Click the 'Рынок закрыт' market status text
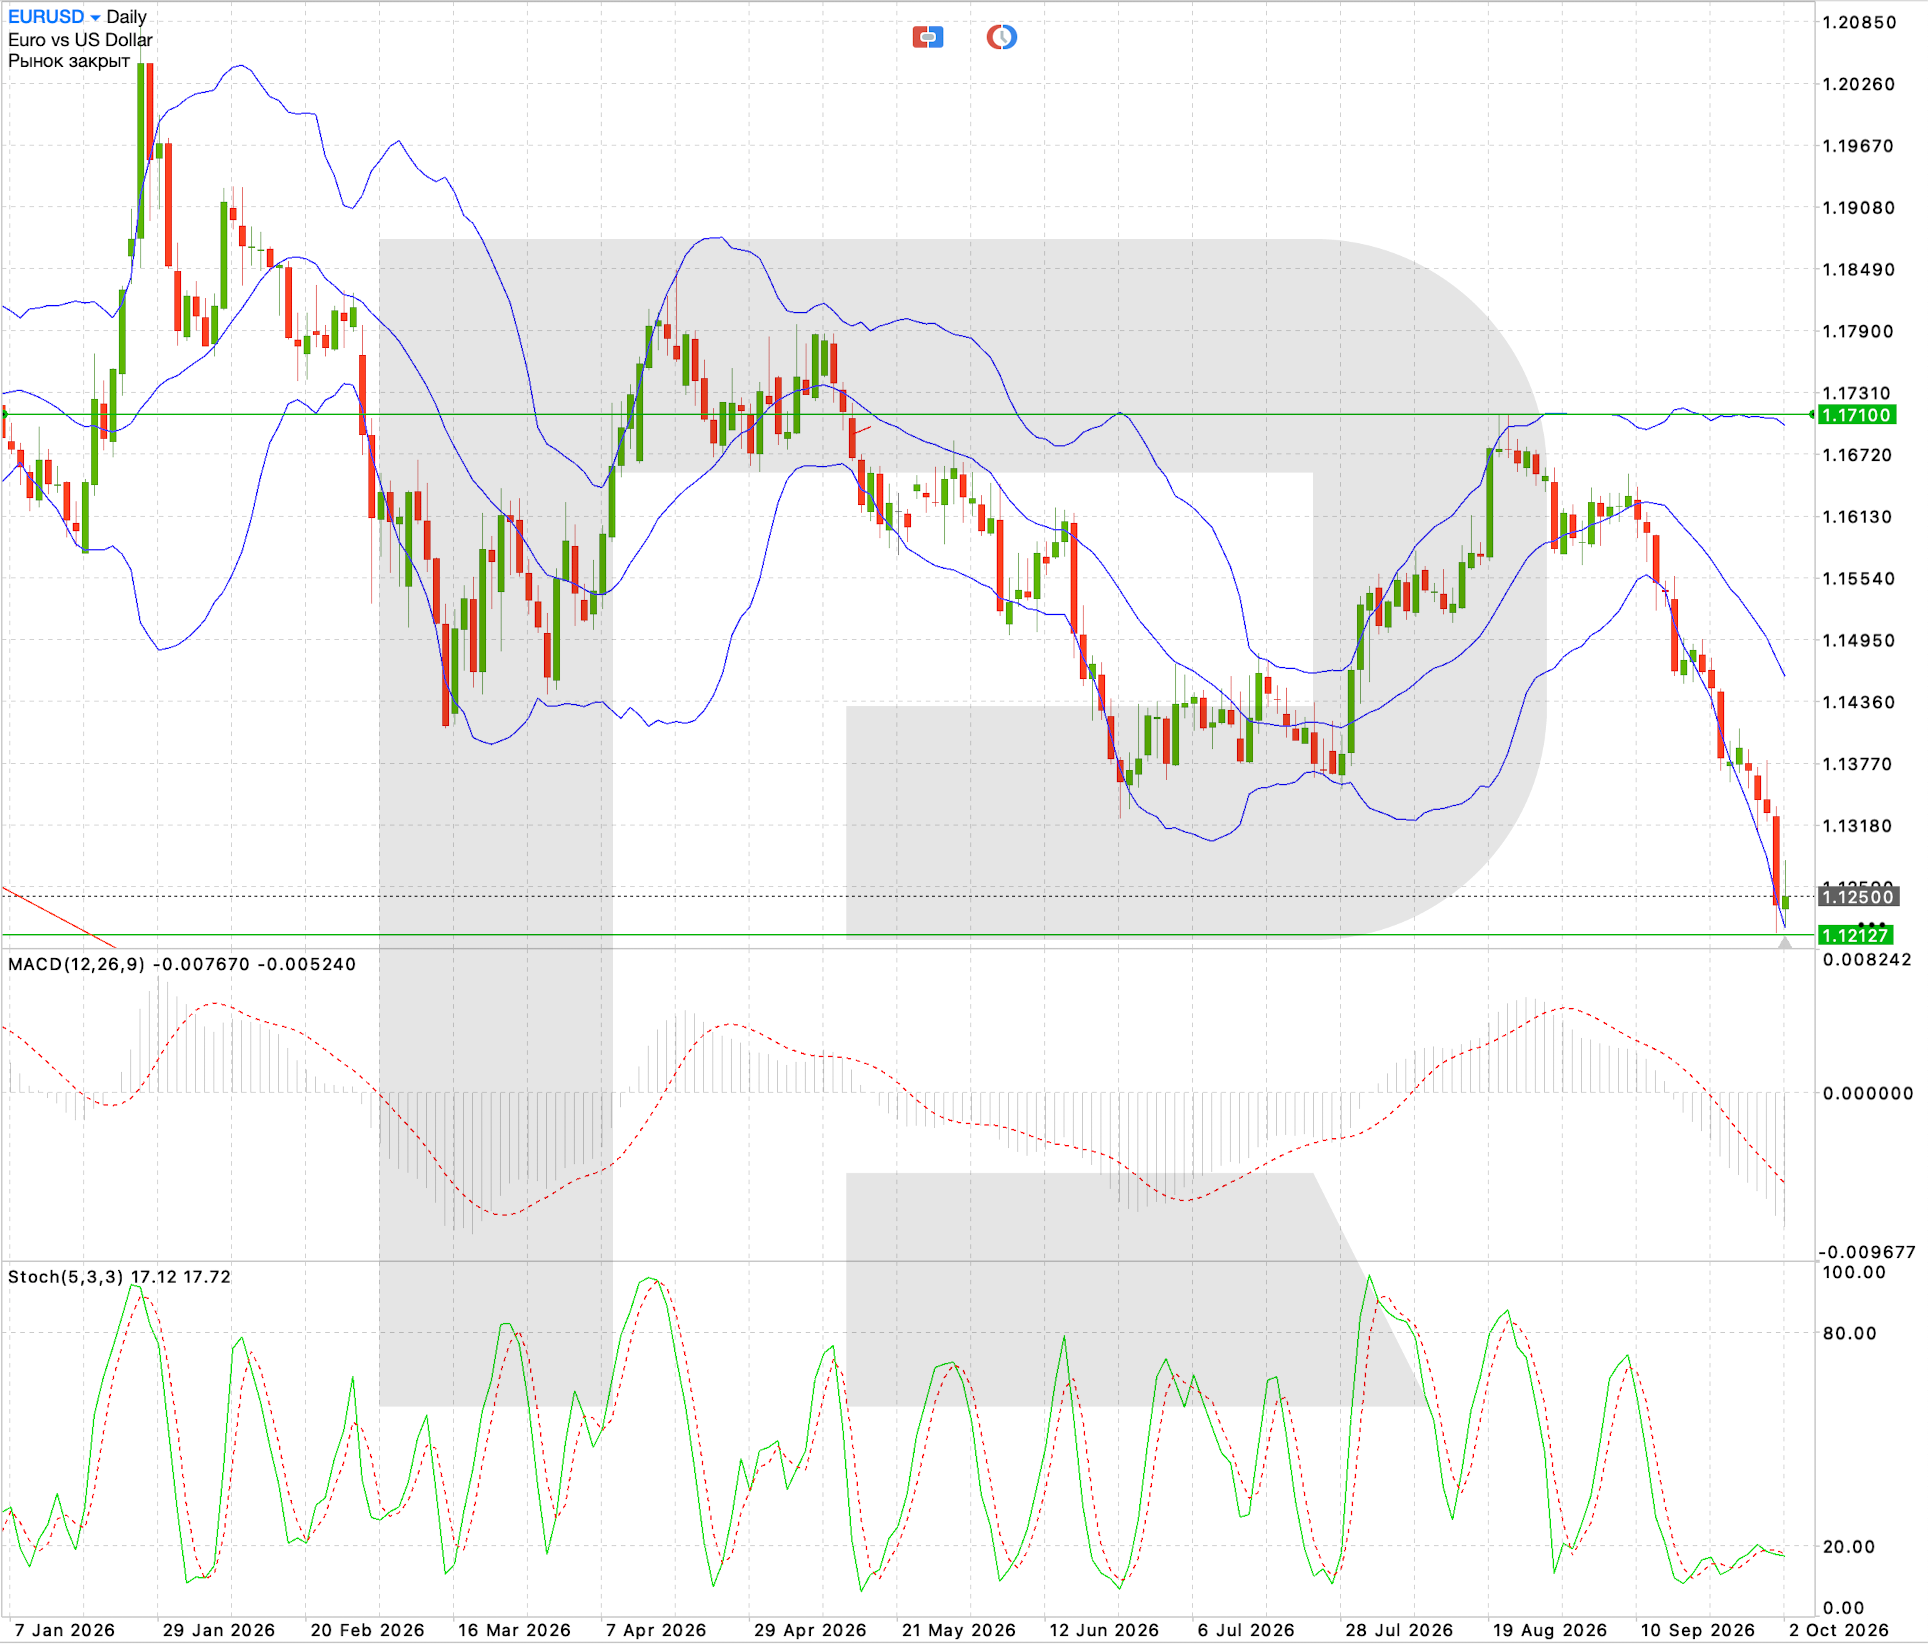 coord(69,61)
